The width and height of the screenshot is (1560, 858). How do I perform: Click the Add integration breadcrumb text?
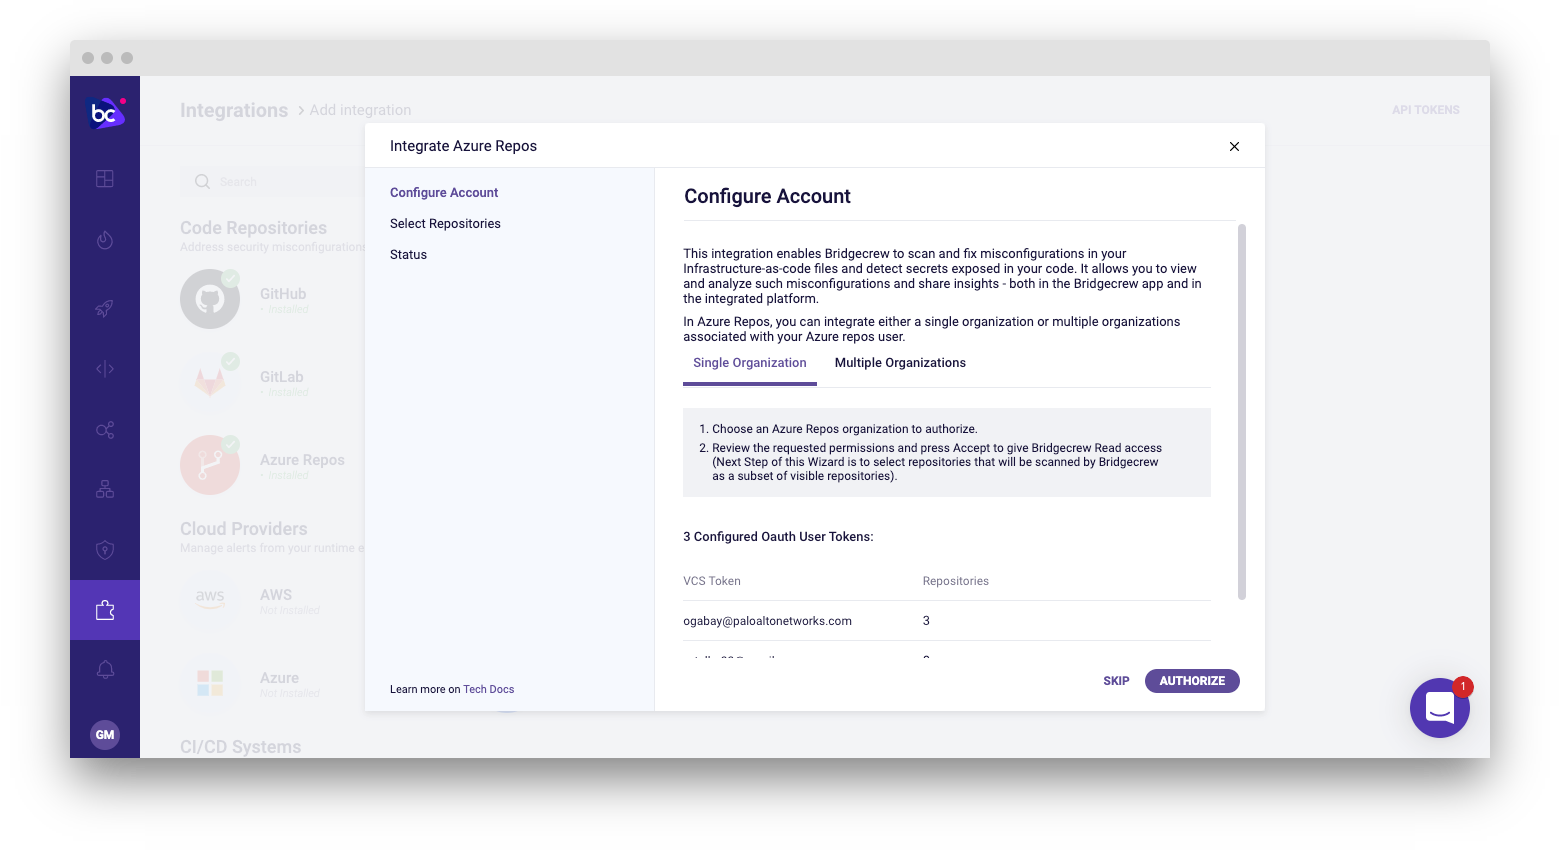click(x=360, y=110)
